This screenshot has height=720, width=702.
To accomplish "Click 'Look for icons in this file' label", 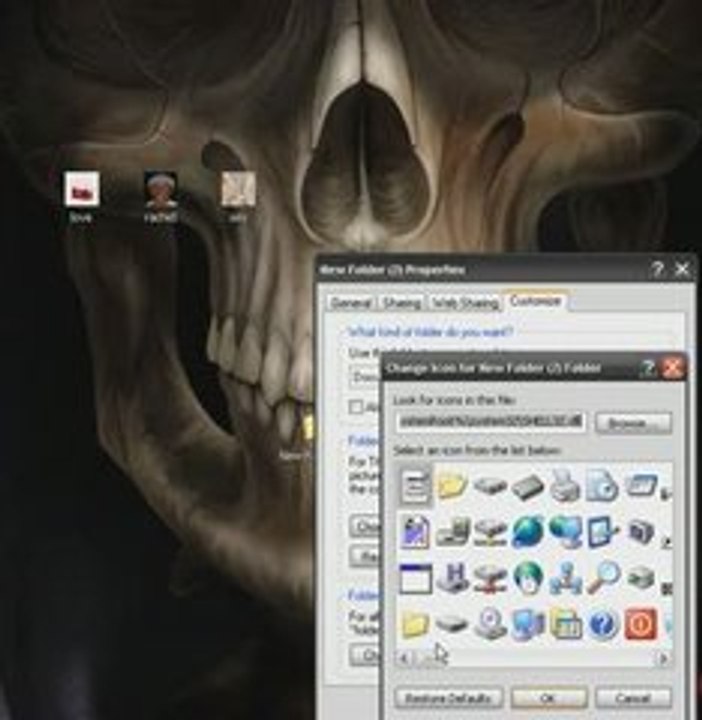I will tap(454, 400).
